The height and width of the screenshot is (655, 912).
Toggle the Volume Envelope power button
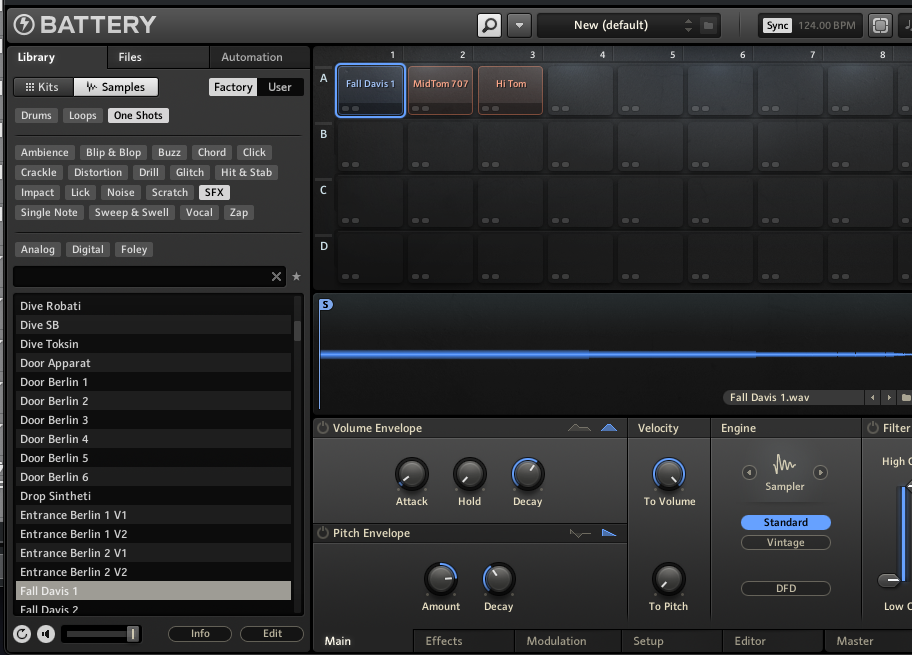(323, 428)
